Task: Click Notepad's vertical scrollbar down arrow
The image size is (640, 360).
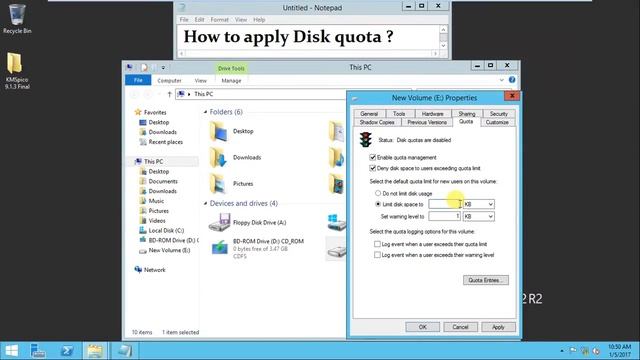Action: click(443, 45)
